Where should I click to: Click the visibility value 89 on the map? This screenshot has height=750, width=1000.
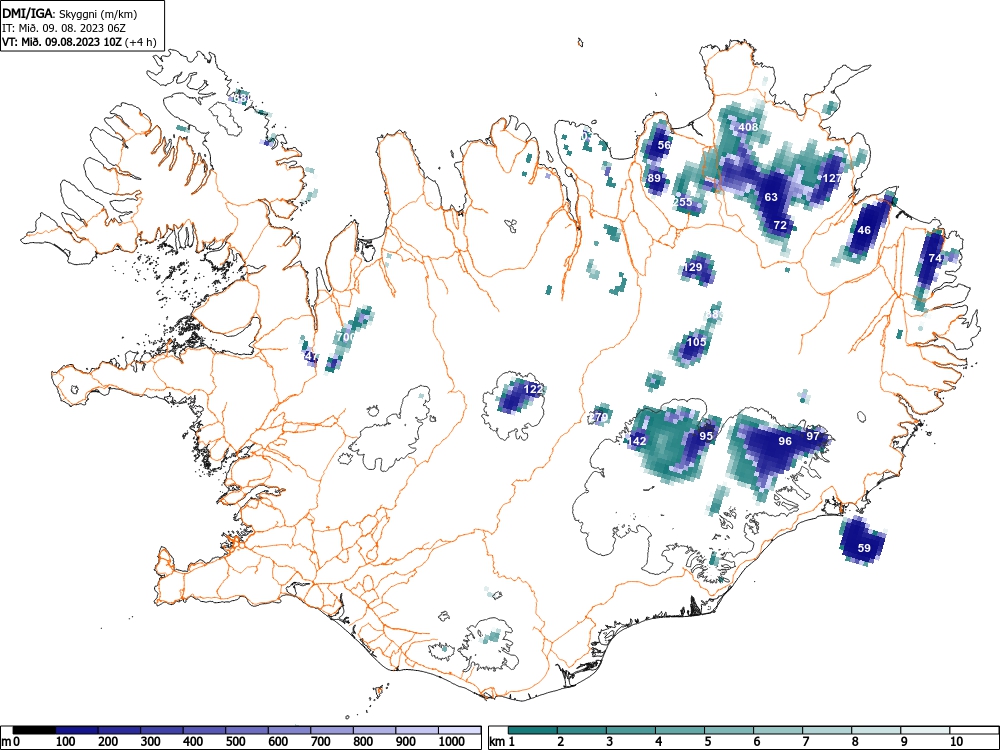click(x=654, y=178)
